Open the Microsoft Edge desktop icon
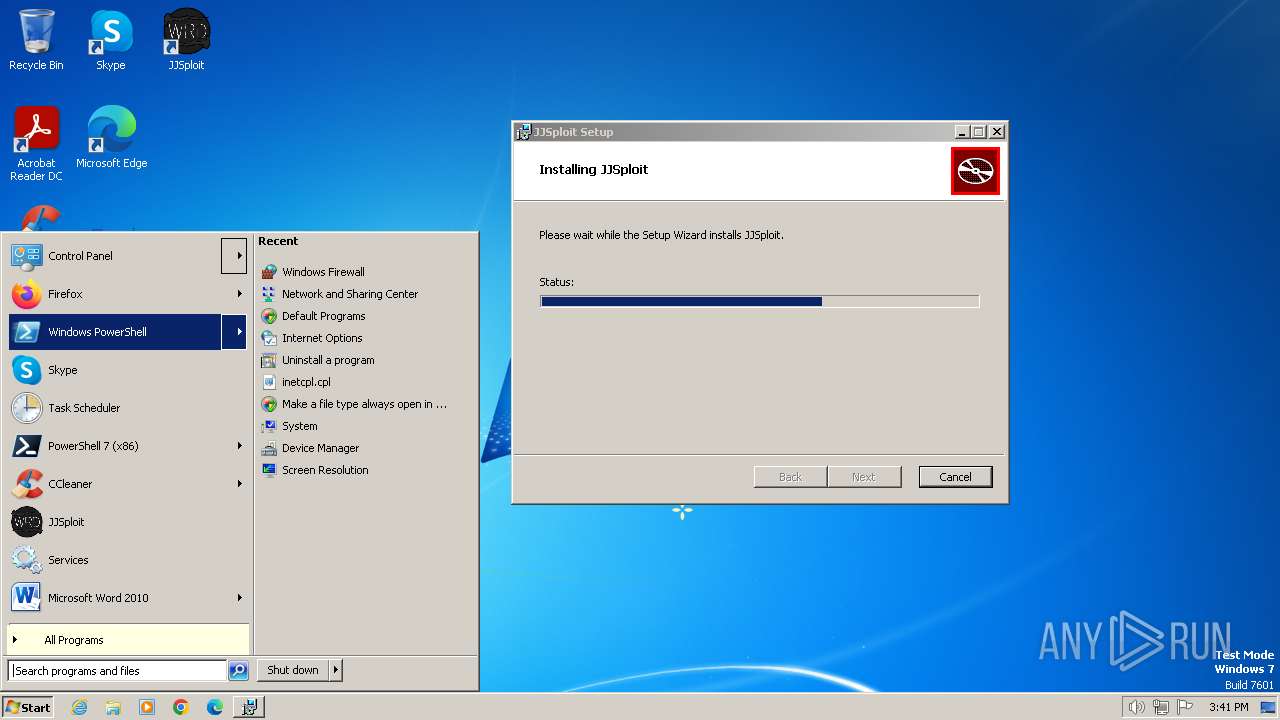The image size is (1280, 720). [x=111, y=137]
